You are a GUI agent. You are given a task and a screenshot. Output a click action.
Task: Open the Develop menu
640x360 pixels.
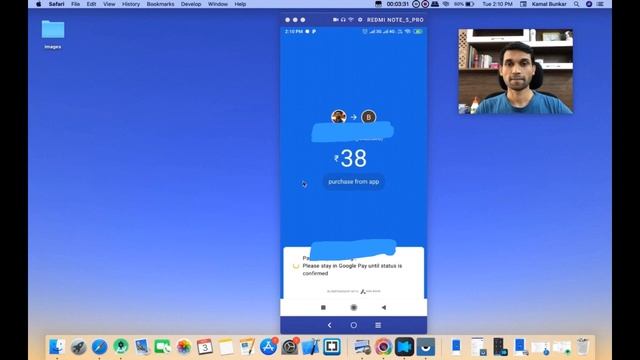click(x=191, y=4)
